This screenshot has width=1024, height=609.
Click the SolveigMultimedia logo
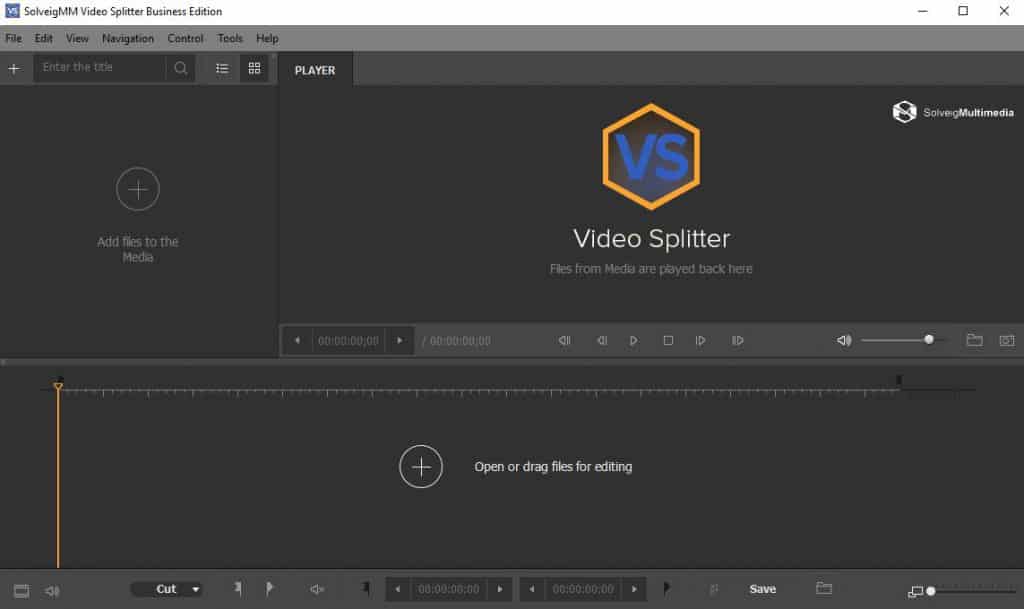(953, 112)
